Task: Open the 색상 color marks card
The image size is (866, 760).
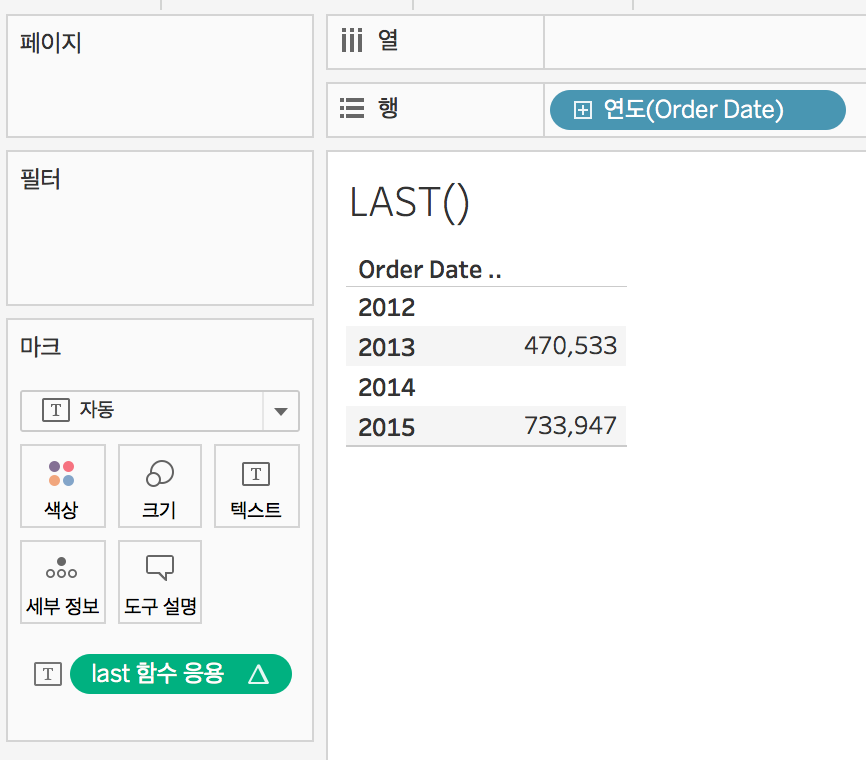Action: 62,486
